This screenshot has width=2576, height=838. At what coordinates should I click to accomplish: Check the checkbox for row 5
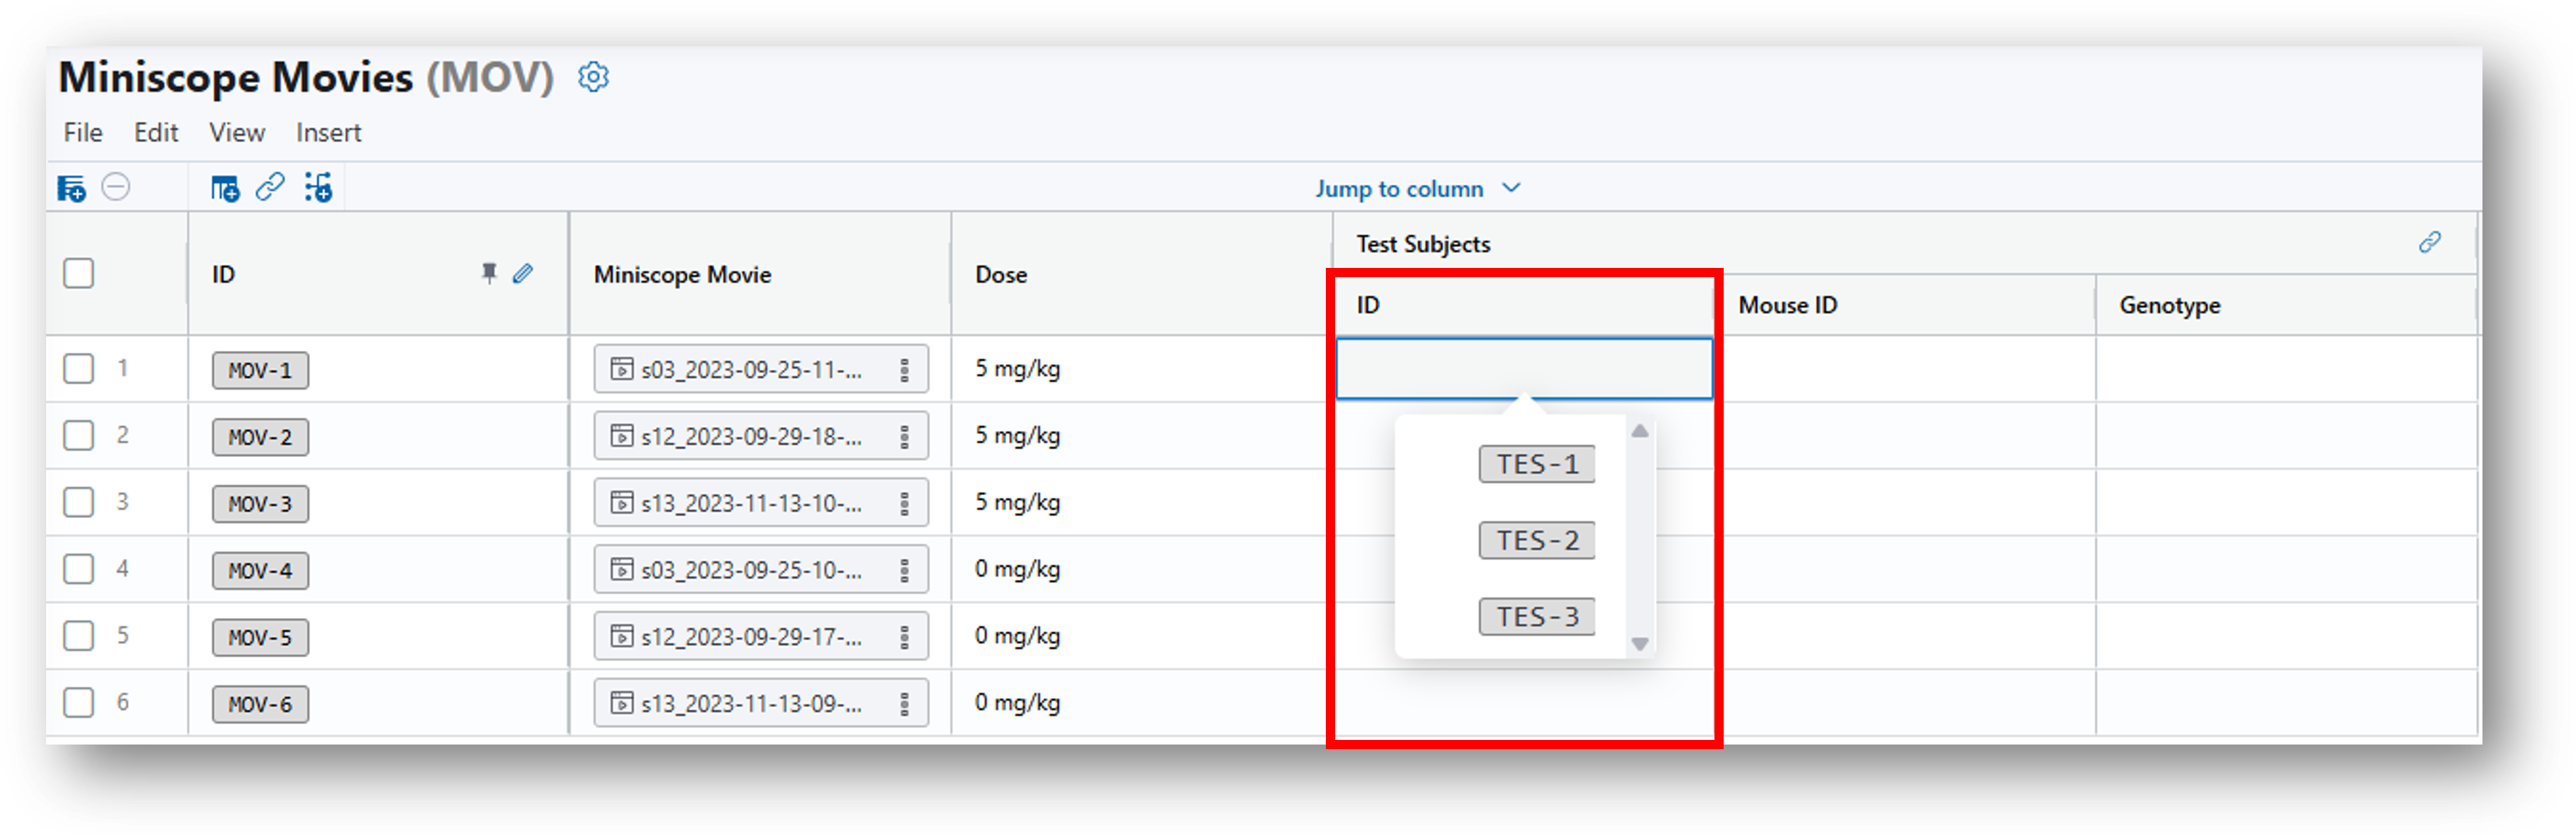coord(78,636)
